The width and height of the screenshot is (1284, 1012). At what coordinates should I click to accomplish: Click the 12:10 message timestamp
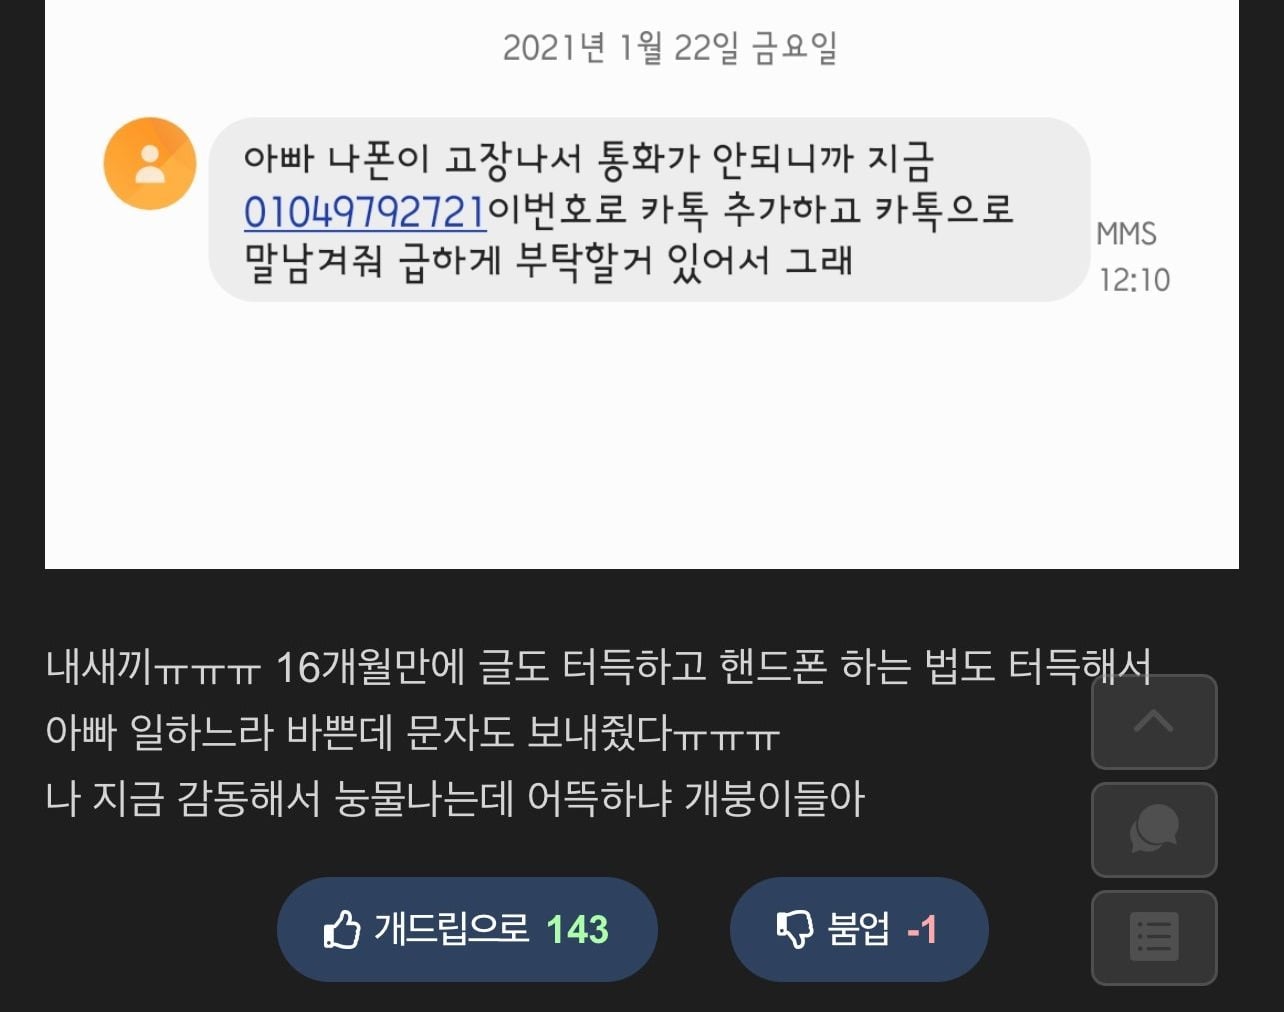click(1134, 280)
